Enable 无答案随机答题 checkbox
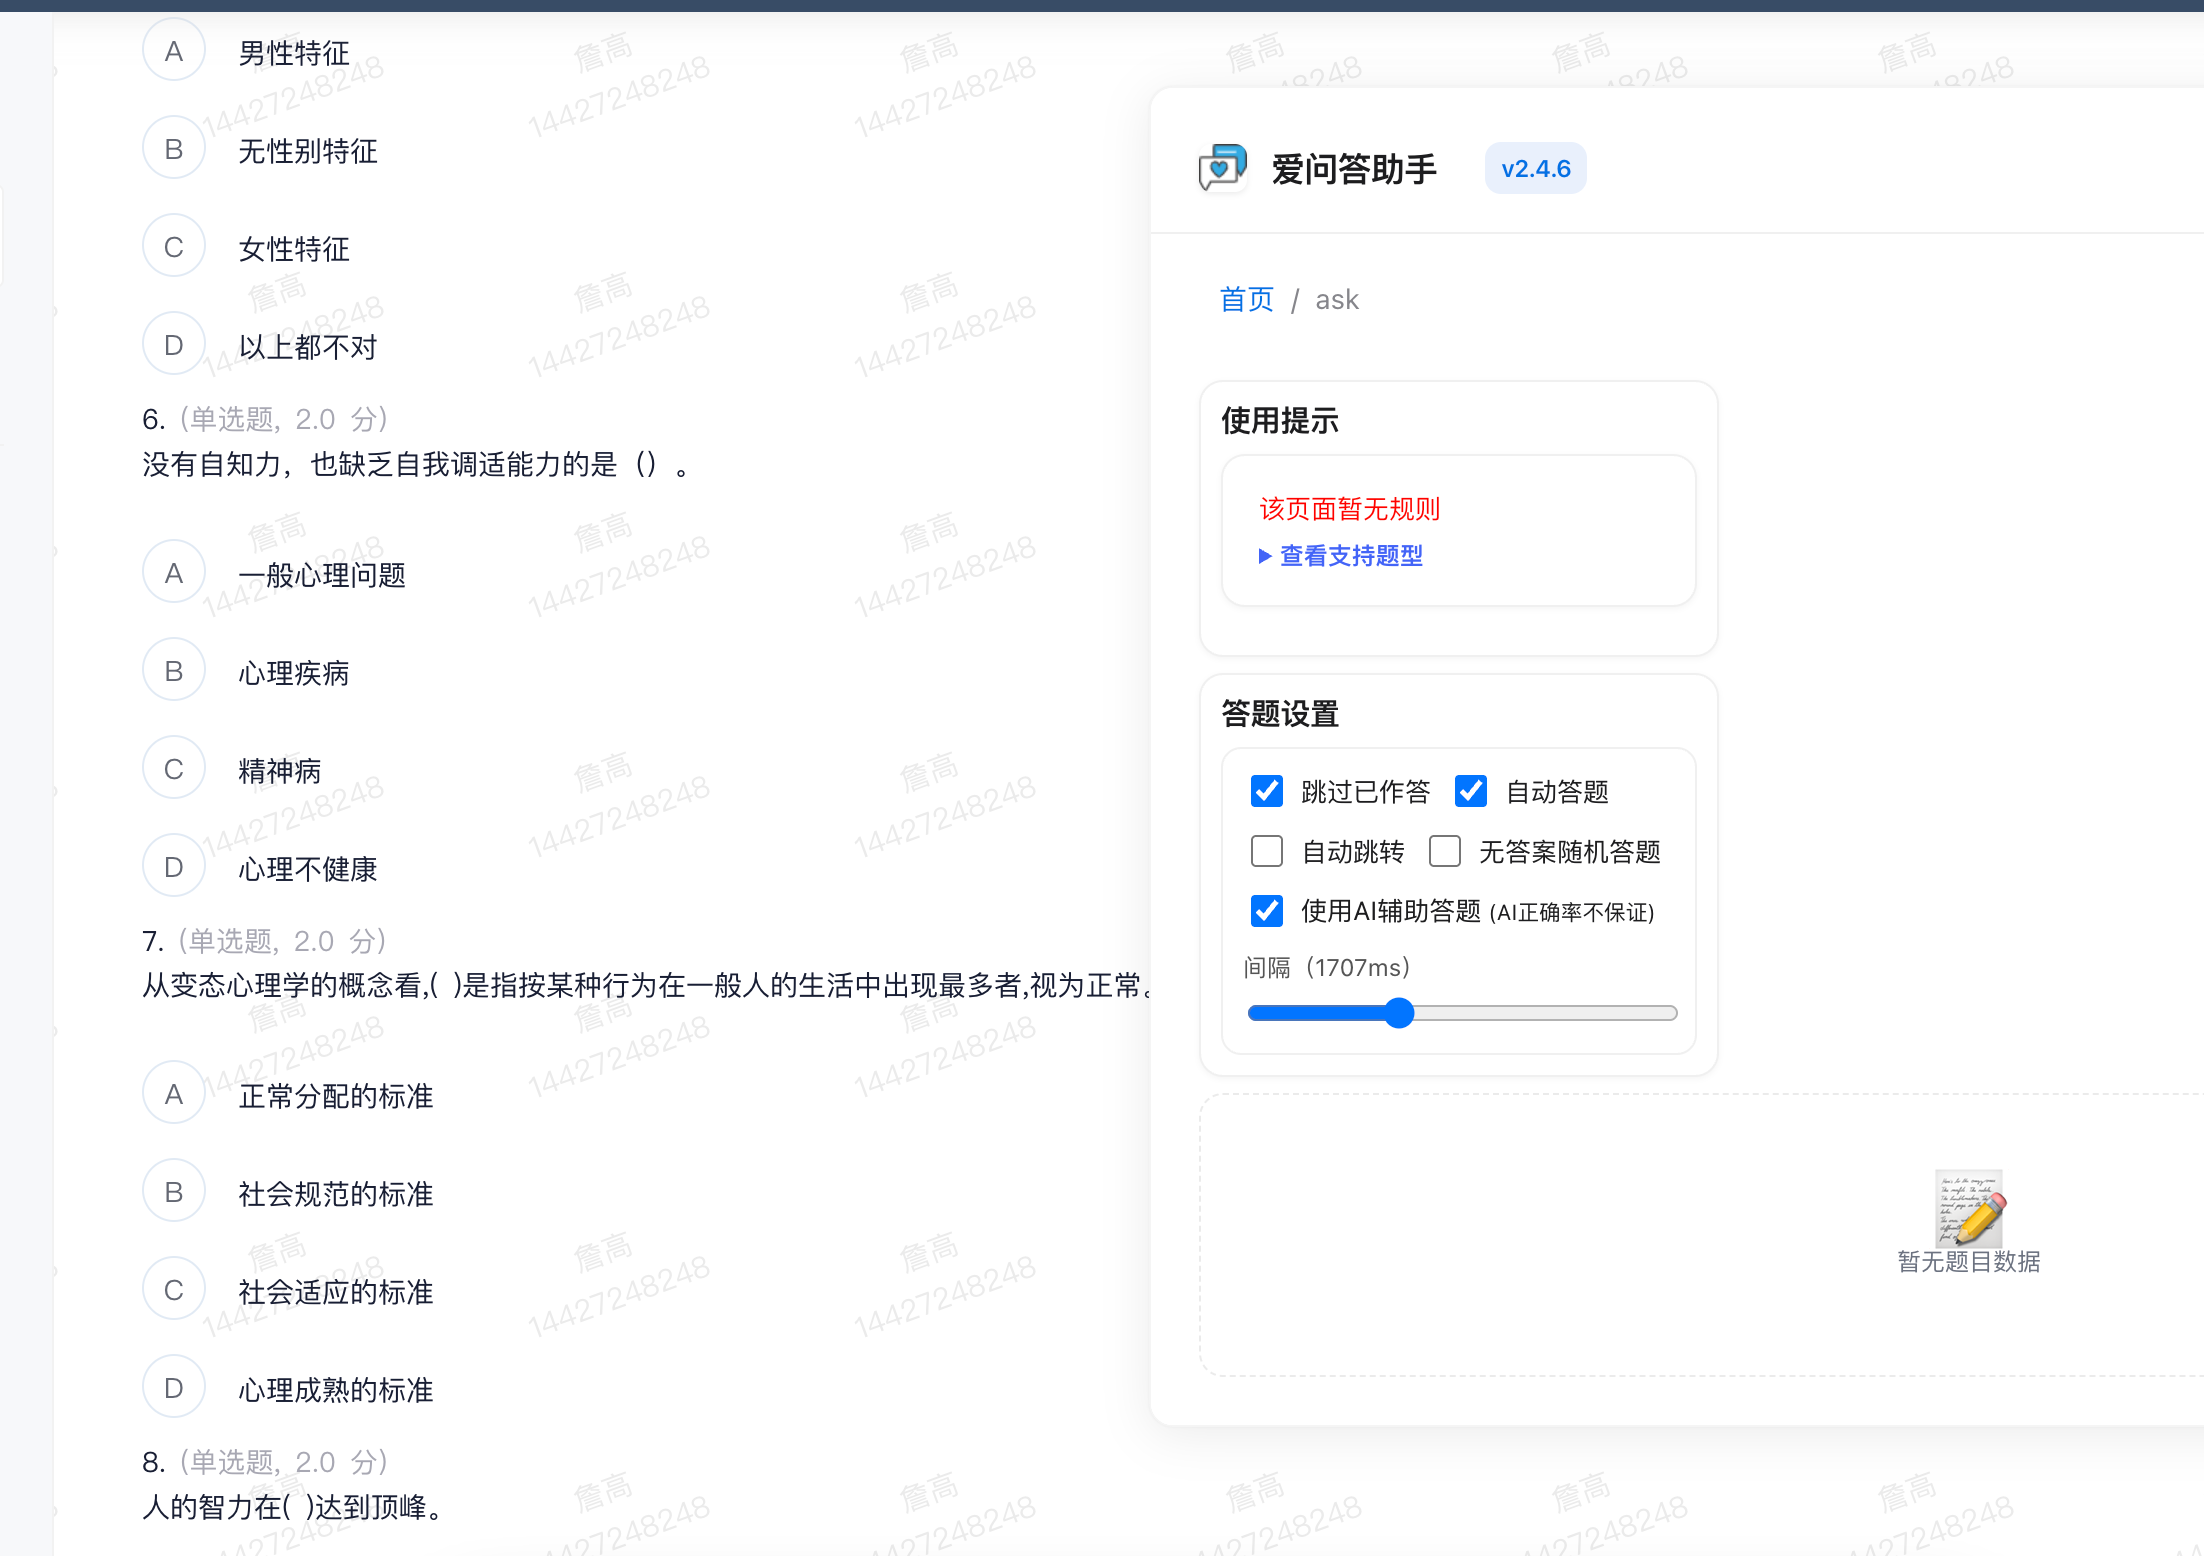Image resolution: width=2204 pixels, height=1556 pixels. [x=1445, y=851]
